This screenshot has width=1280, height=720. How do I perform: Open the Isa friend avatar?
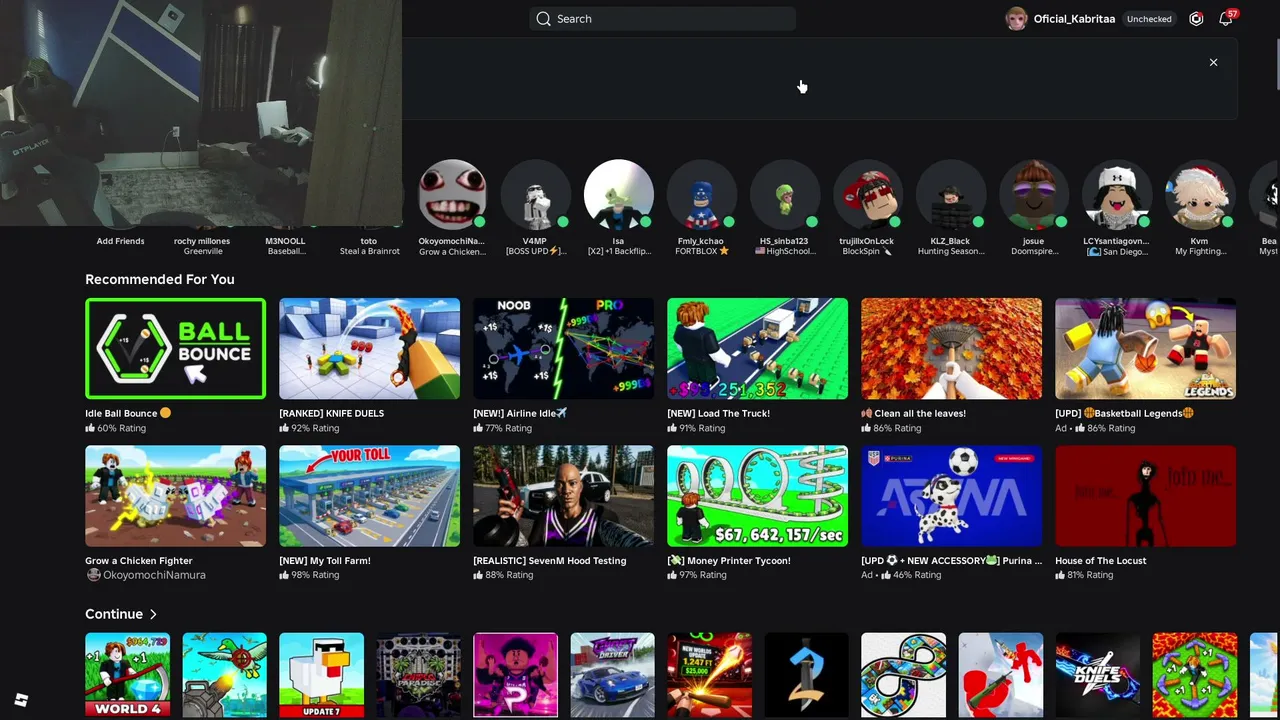pos(618,195)
